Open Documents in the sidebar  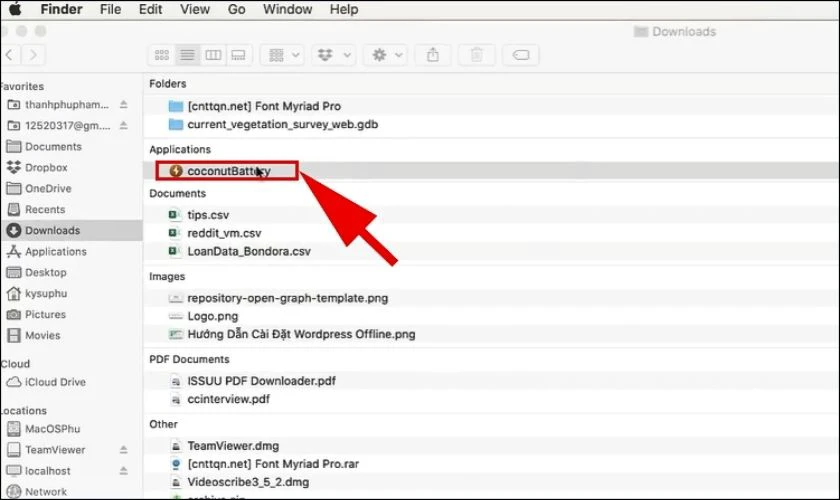(44, 146)
